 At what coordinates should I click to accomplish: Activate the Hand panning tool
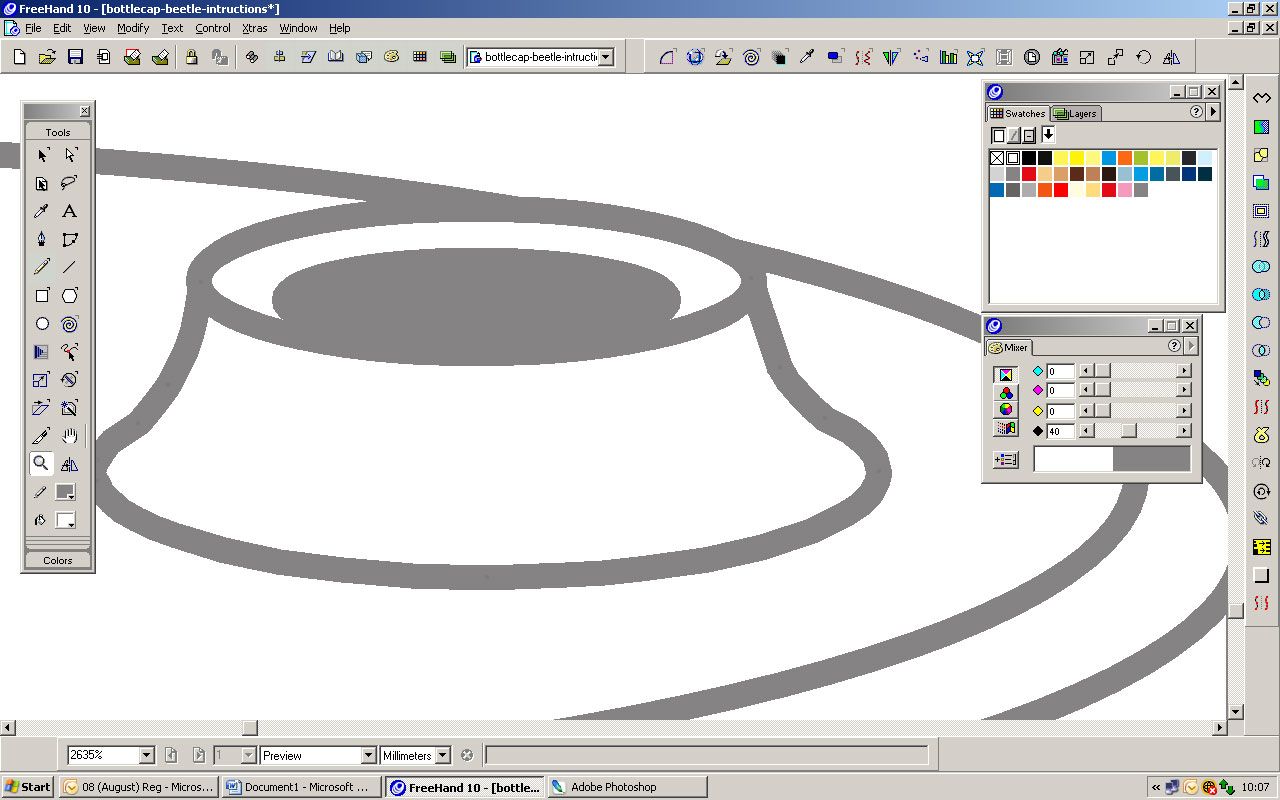click(x=70, y=435)
